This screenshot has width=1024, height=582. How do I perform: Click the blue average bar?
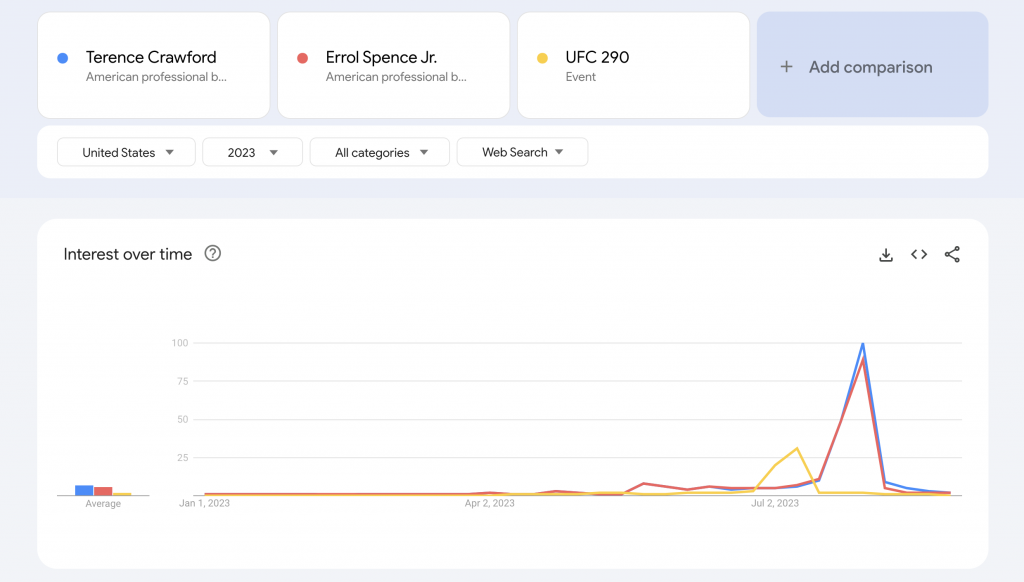coord(84,490)
